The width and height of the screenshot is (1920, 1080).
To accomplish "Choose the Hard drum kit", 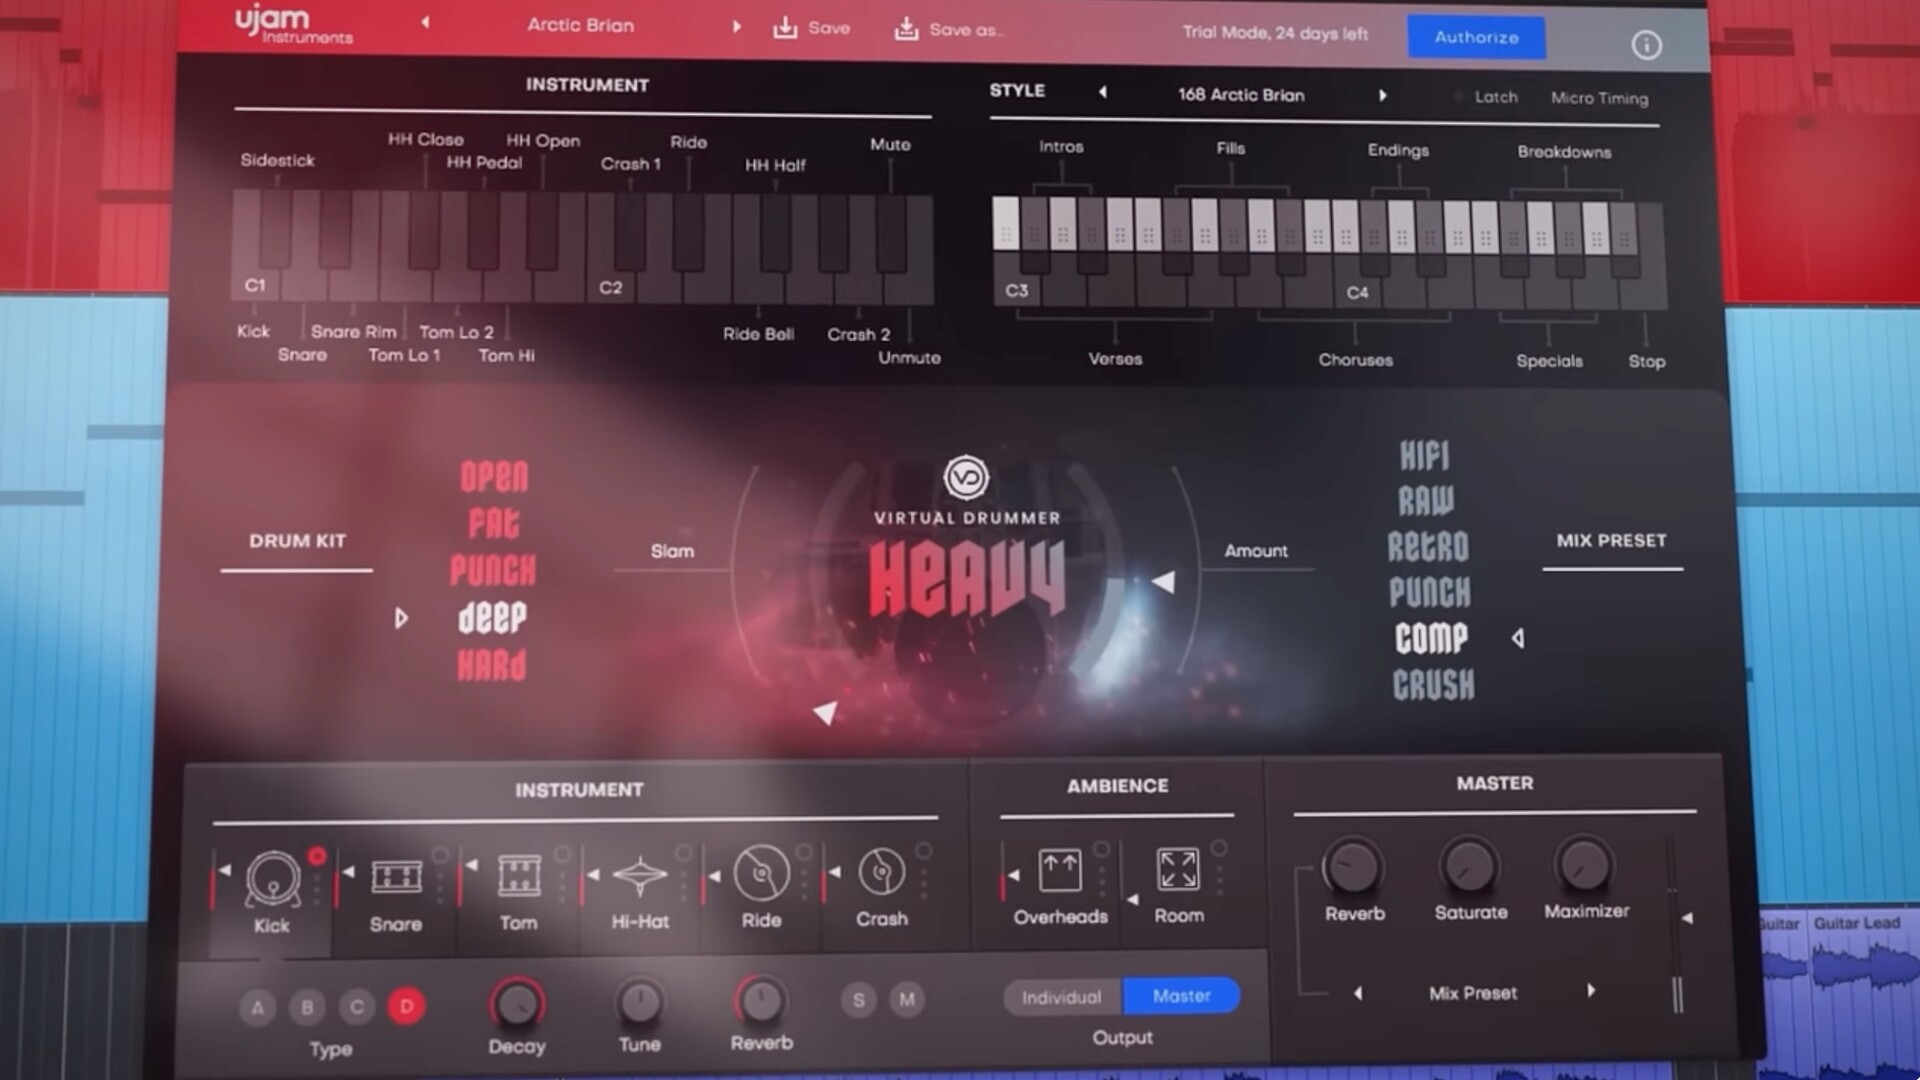I will [491, 665].
